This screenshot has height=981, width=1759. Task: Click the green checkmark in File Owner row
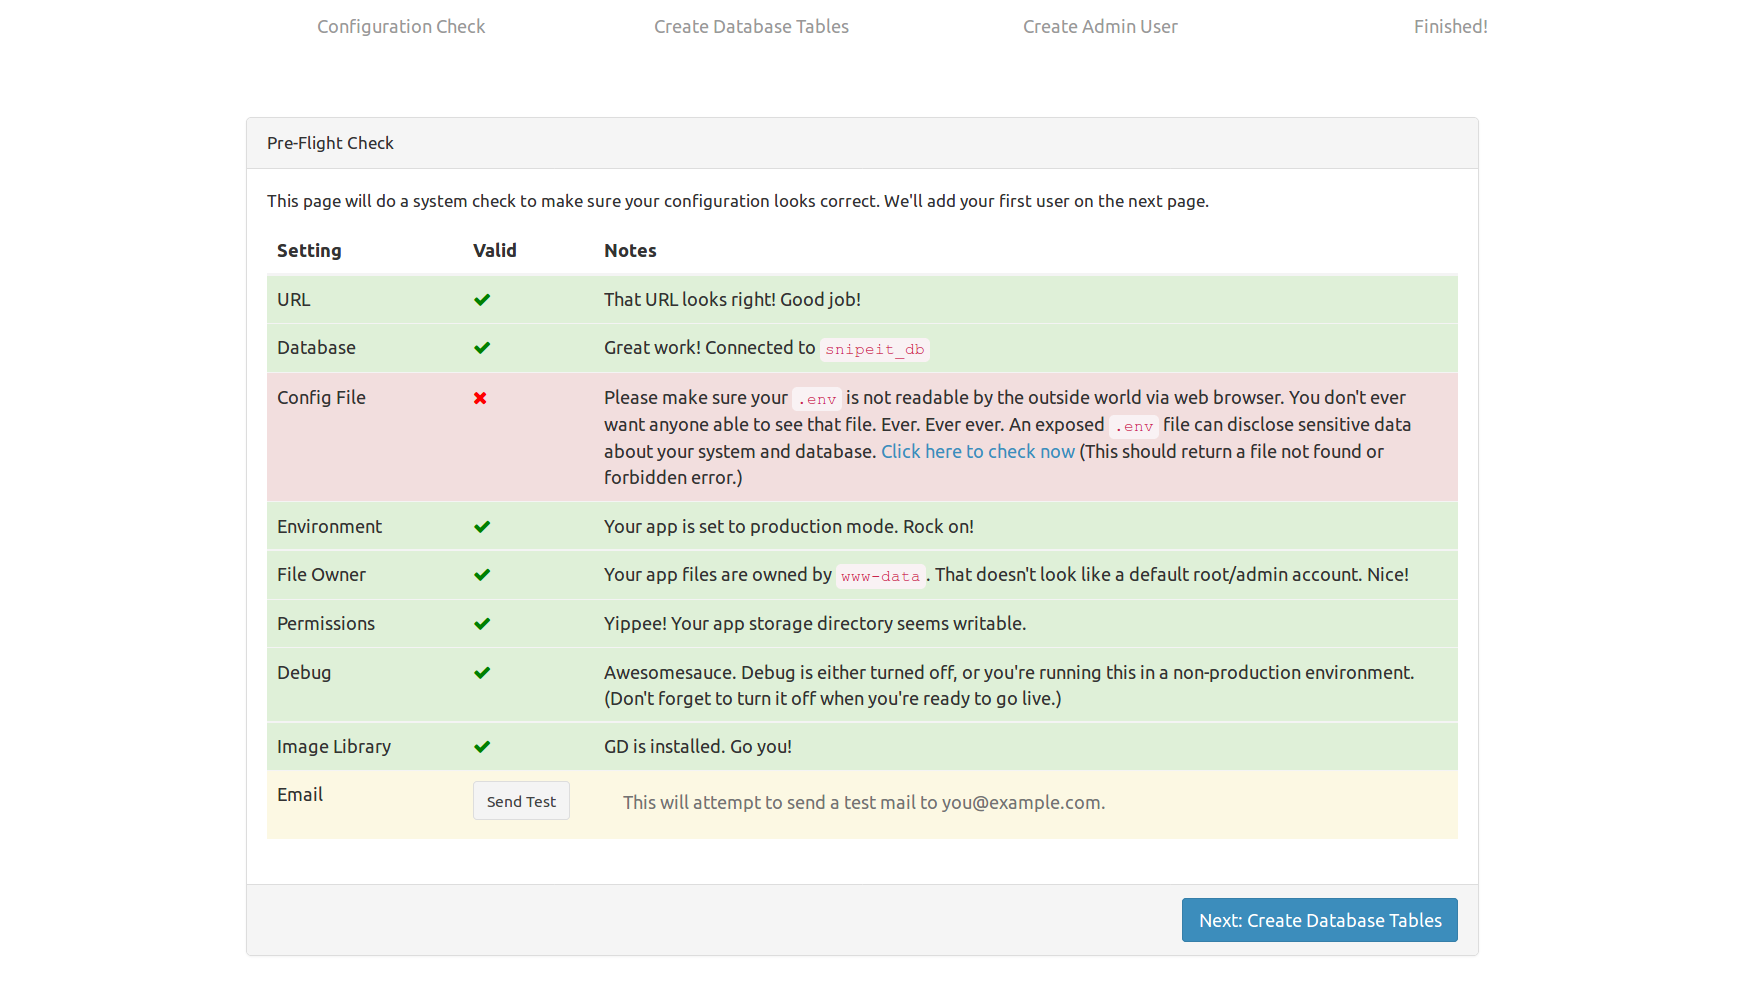[x=482, y=575]
